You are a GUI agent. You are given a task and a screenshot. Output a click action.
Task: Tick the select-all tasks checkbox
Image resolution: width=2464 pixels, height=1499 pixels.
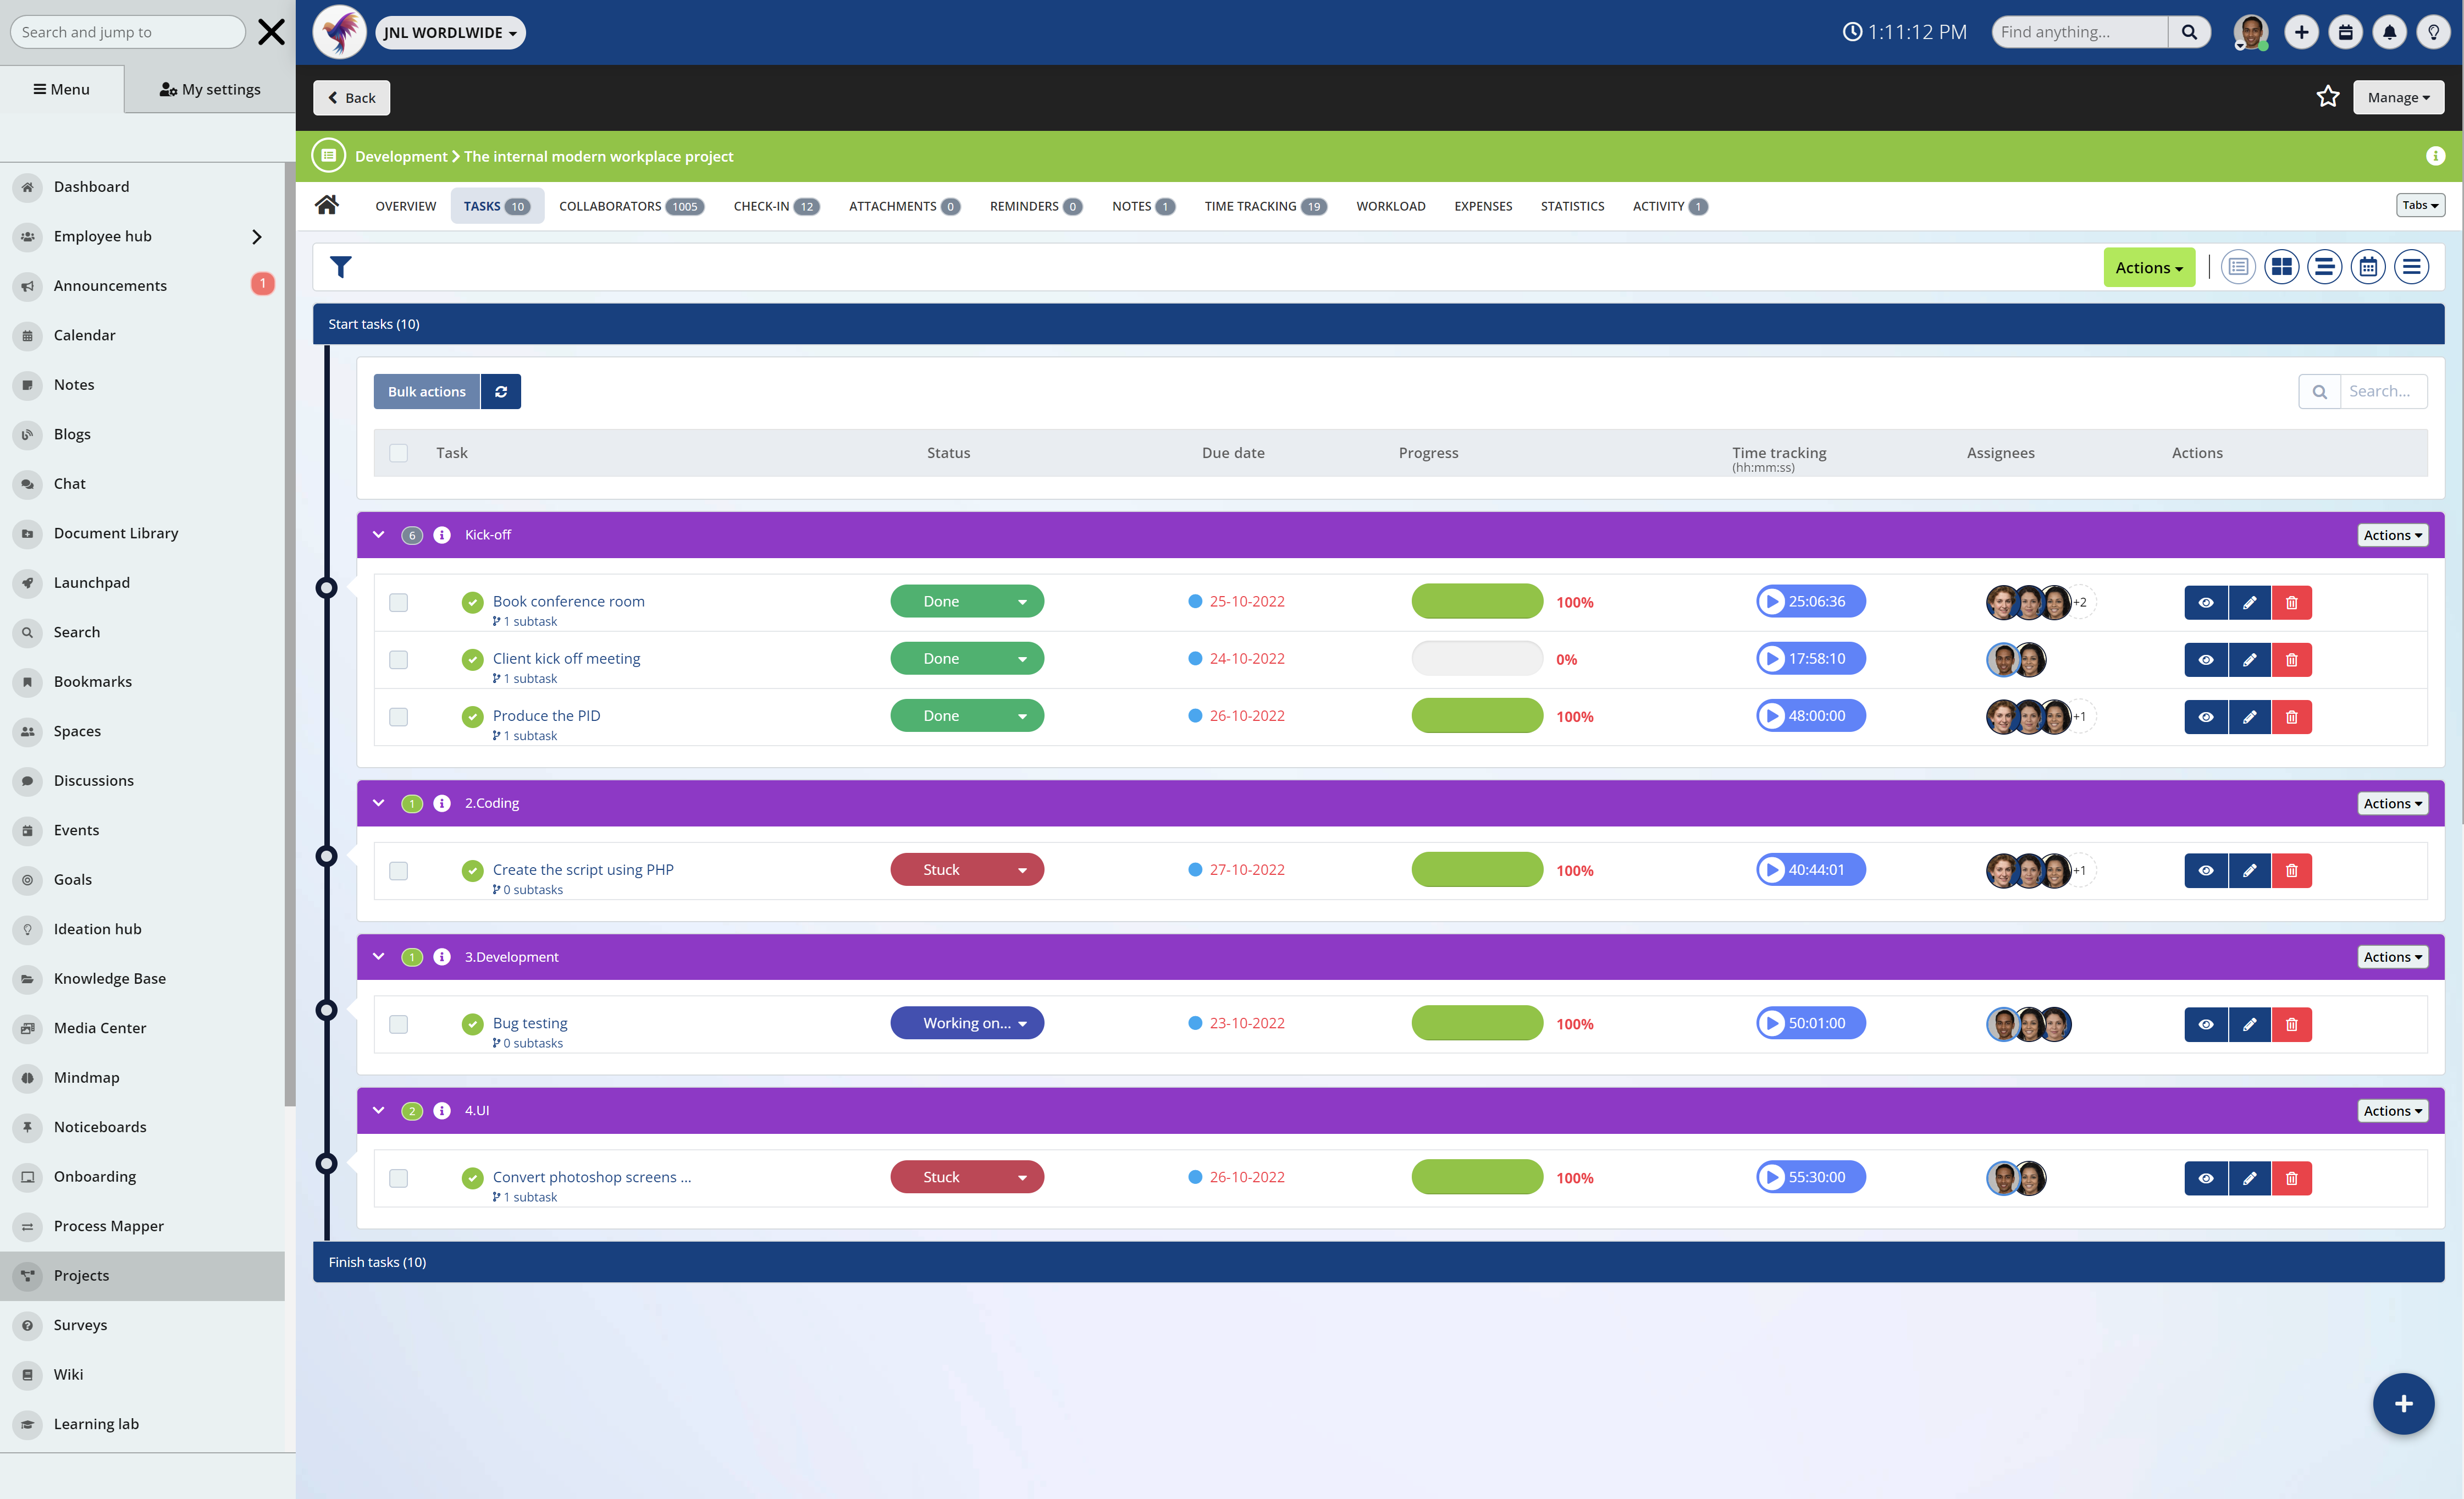(x=399, y=453)
